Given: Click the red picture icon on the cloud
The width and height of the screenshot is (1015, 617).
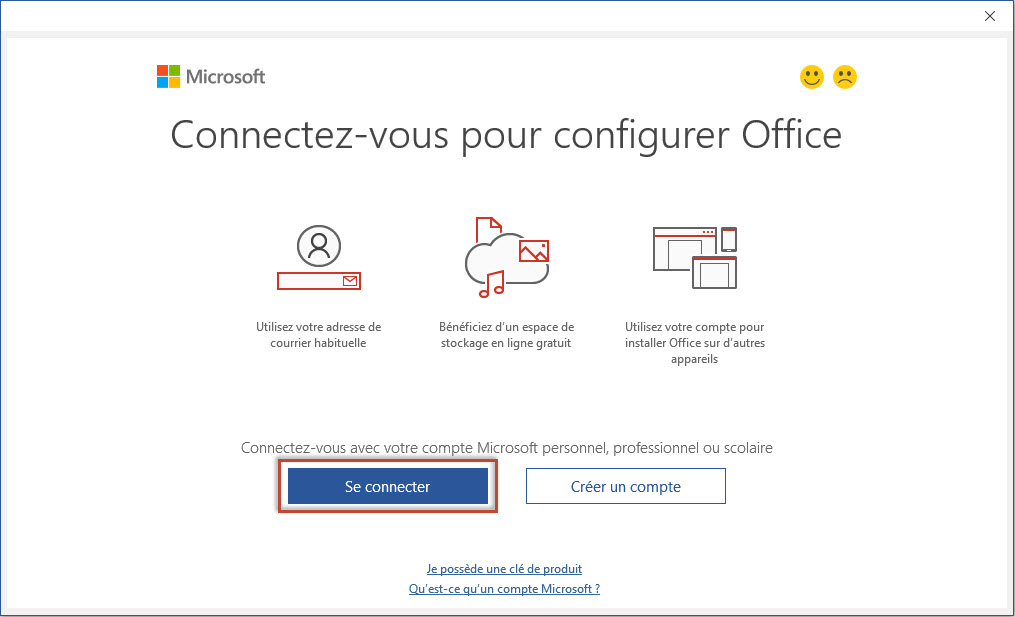Looking at the screenshot, I should click(534, 251).
